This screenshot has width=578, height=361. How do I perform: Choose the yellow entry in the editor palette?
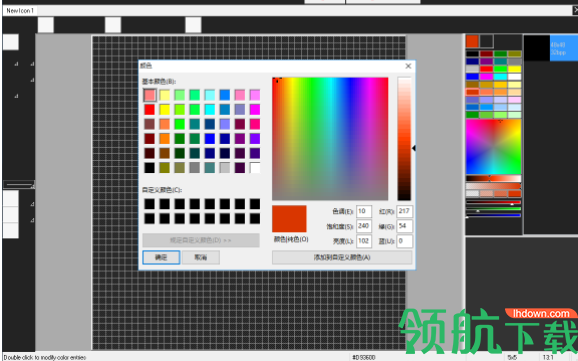(x=514, y=69)
